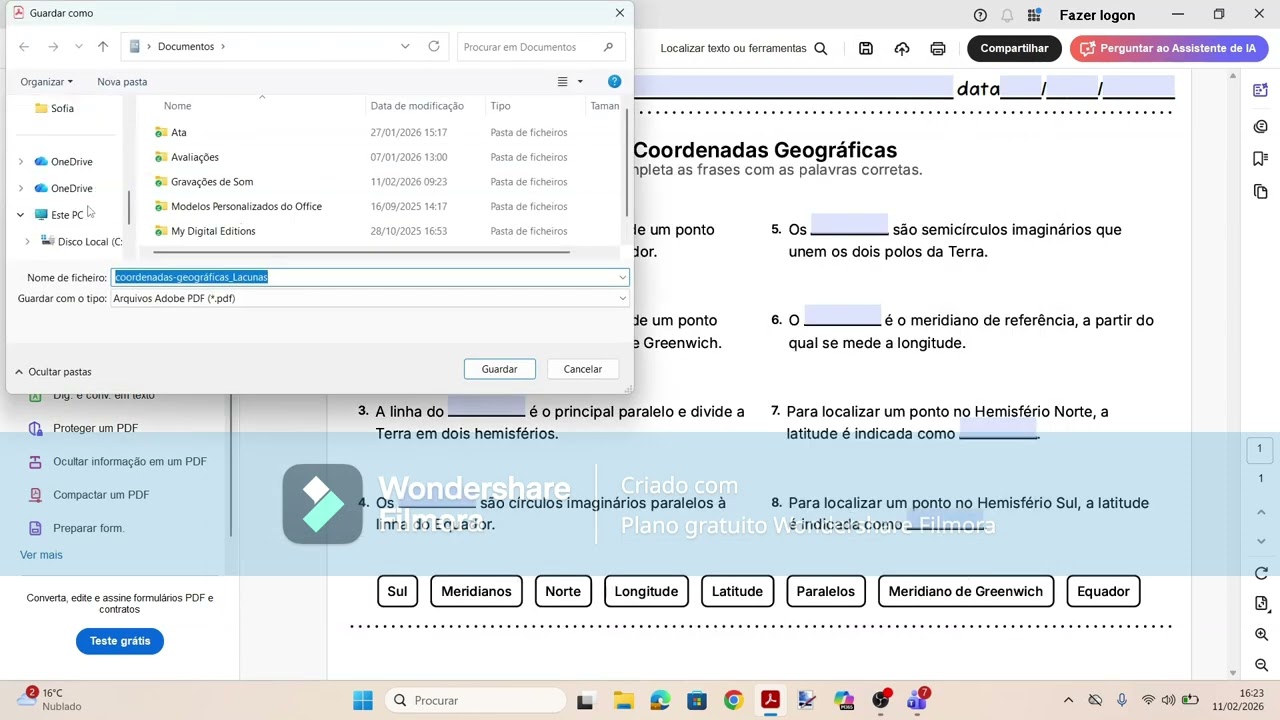Open help icon in save dialog
This screenshot has width=1280, height=720.
coord(614,81)
